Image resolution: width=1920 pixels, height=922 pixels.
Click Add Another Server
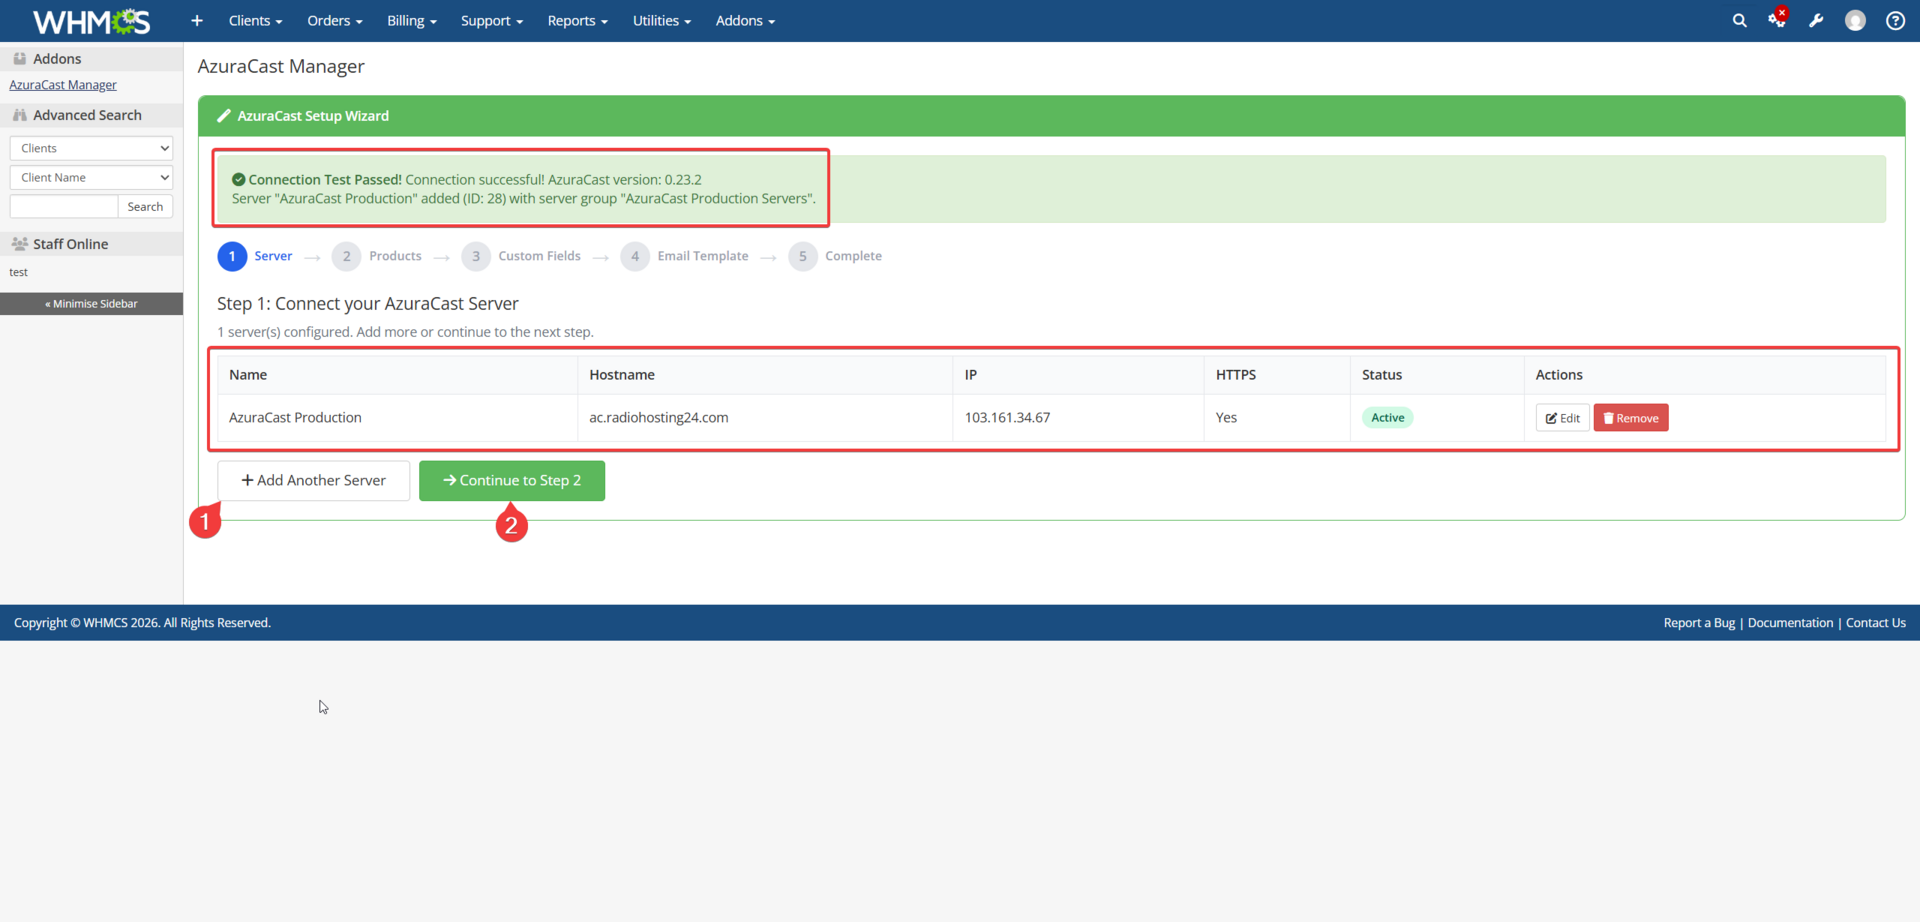[313, 480]
